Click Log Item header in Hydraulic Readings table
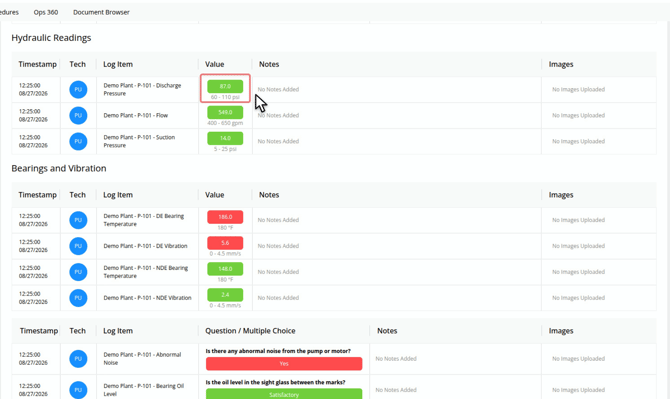The height and width of the screenshot is (399, 670). 118,64
